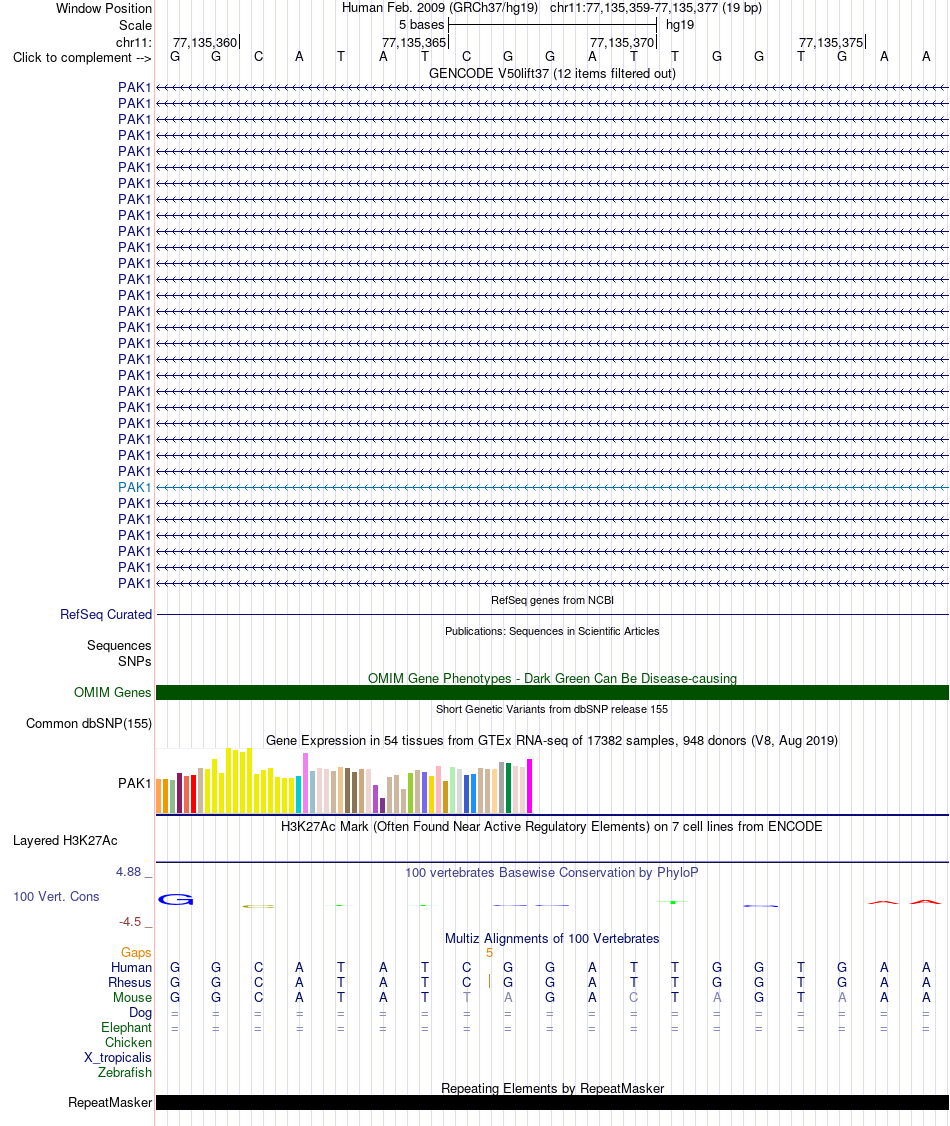Image resolution: width=950 pixels, height=1126 pixels.
Task: Click the Scale label
Action: (x=135, y=25)
